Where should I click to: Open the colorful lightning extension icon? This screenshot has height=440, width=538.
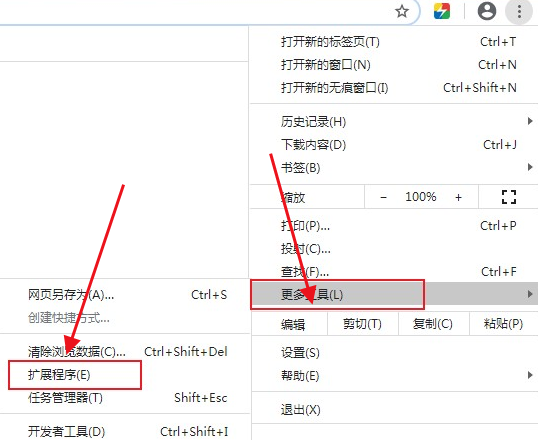442,11
